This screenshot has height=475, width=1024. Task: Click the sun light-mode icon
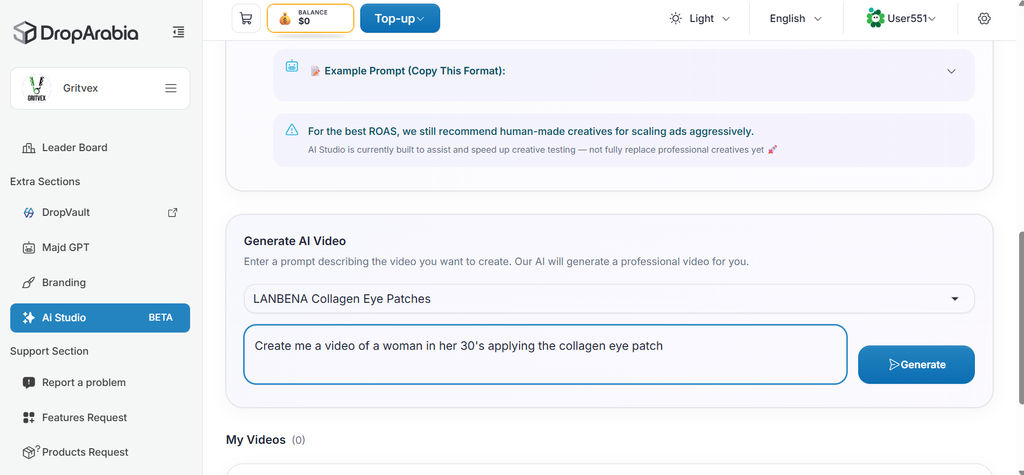[x=675, y=18]
